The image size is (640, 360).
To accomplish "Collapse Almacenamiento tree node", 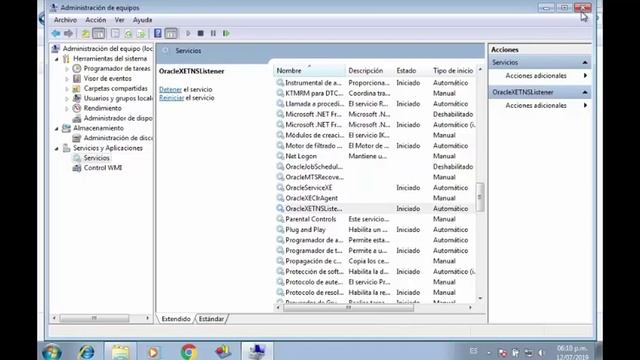I will tap(57, 129).
